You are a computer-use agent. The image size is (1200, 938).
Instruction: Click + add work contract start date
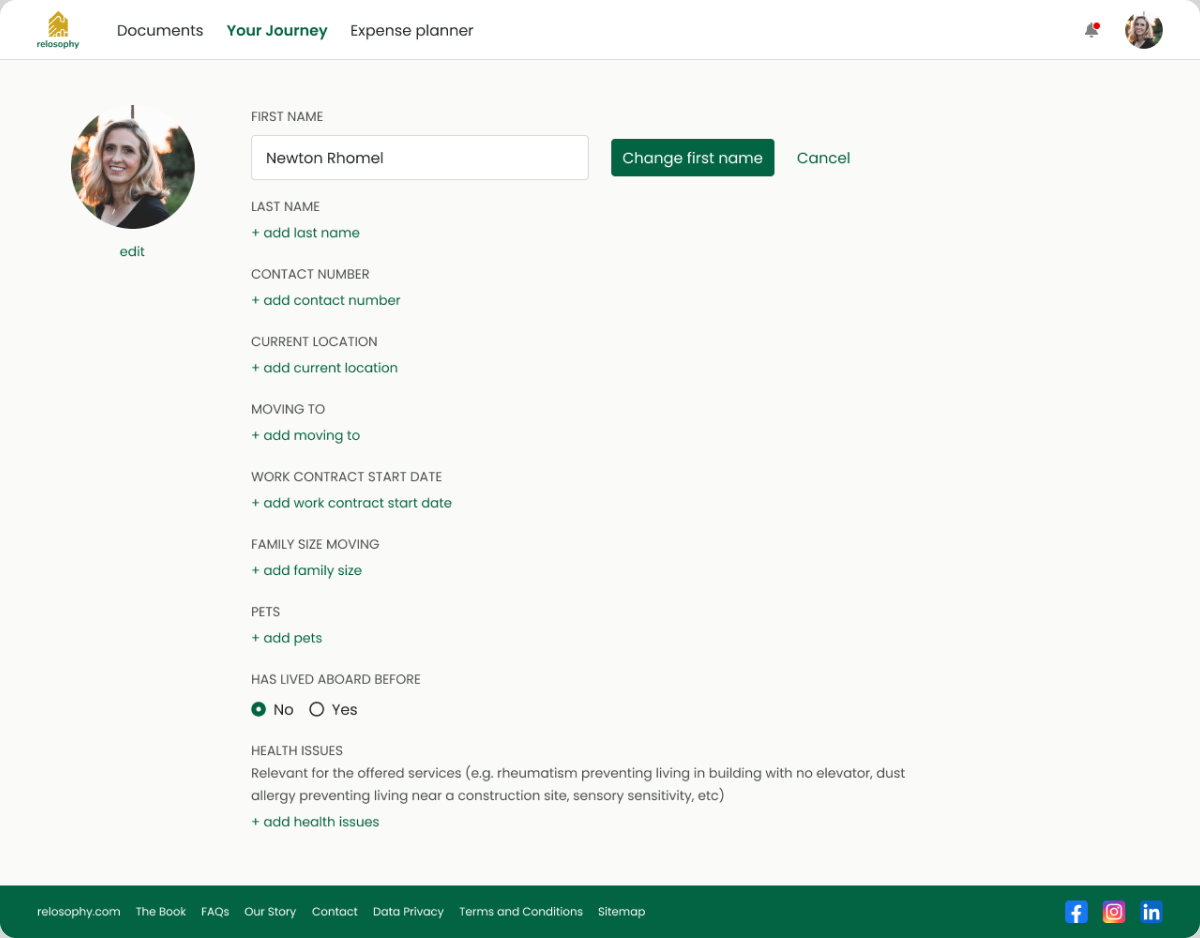[x=351, y=503]
